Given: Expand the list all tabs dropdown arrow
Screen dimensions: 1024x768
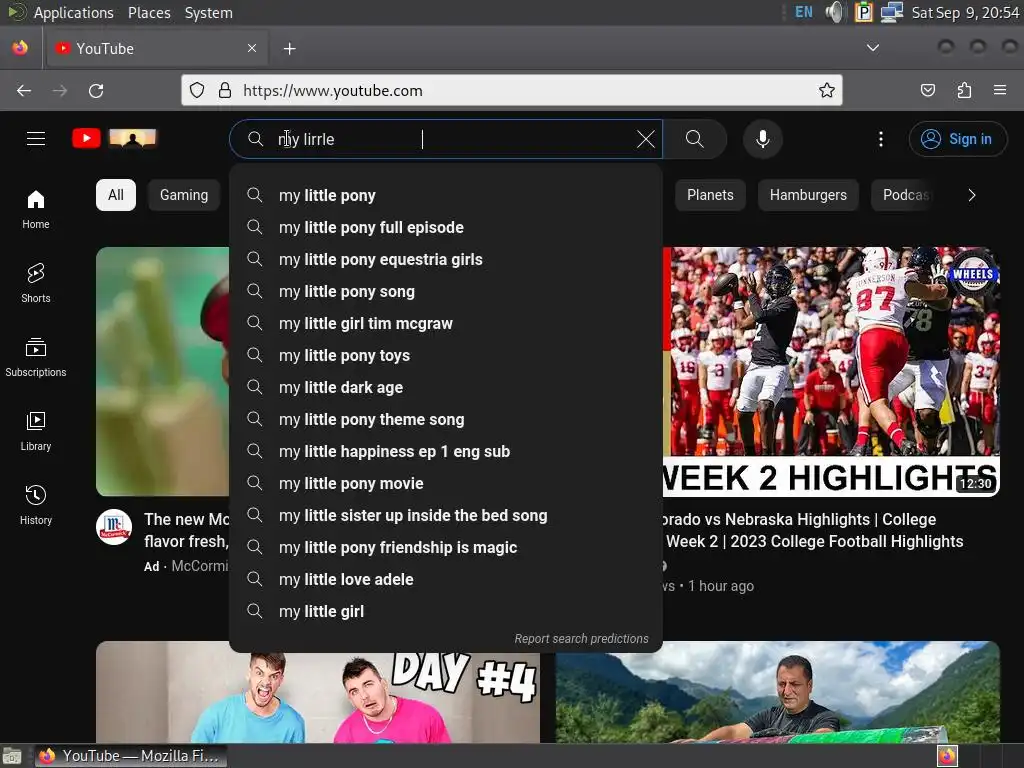Looking at the screenshot, I should pos(872,48).
